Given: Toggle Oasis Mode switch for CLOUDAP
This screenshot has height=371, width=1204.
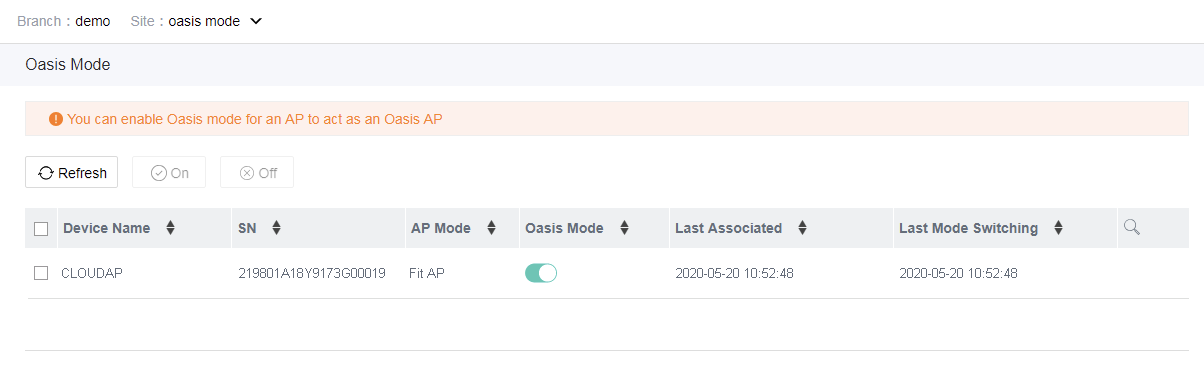Looking at the screenshot, I should coord(541,273).
